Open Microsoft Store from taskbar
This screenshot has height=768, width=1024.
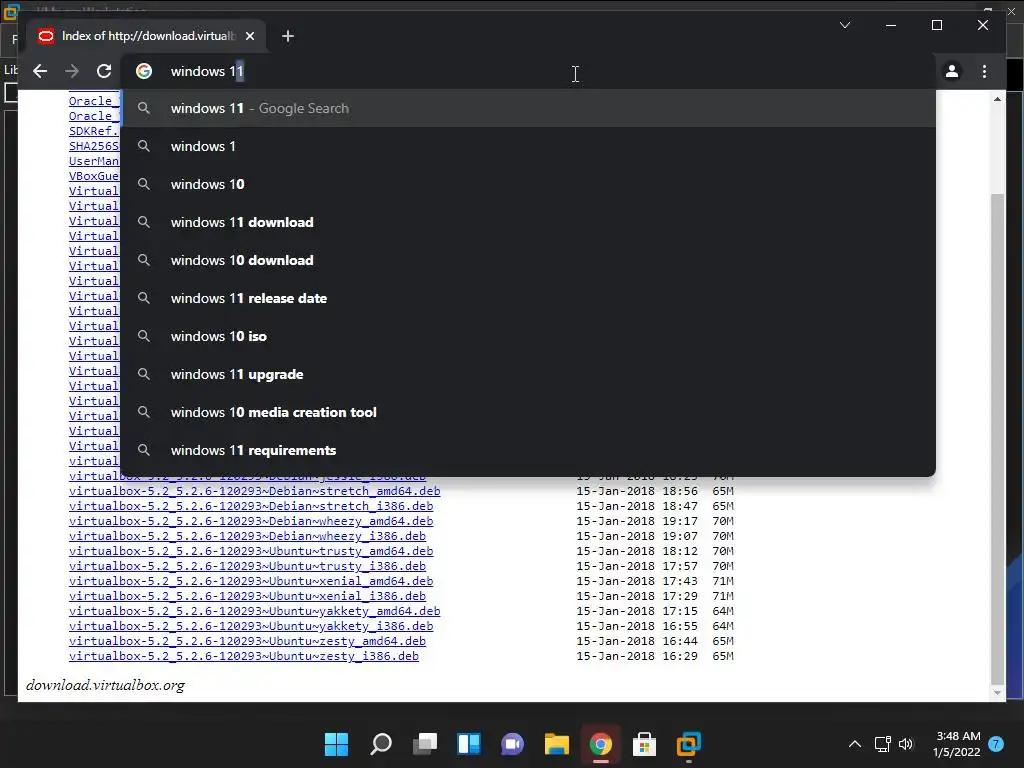click(645, 744)
